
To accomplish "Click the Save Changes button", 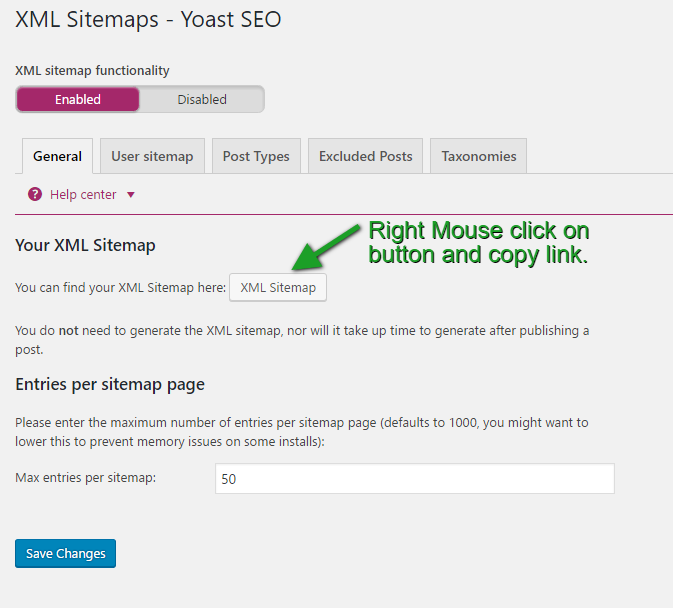I will [65, 554].
